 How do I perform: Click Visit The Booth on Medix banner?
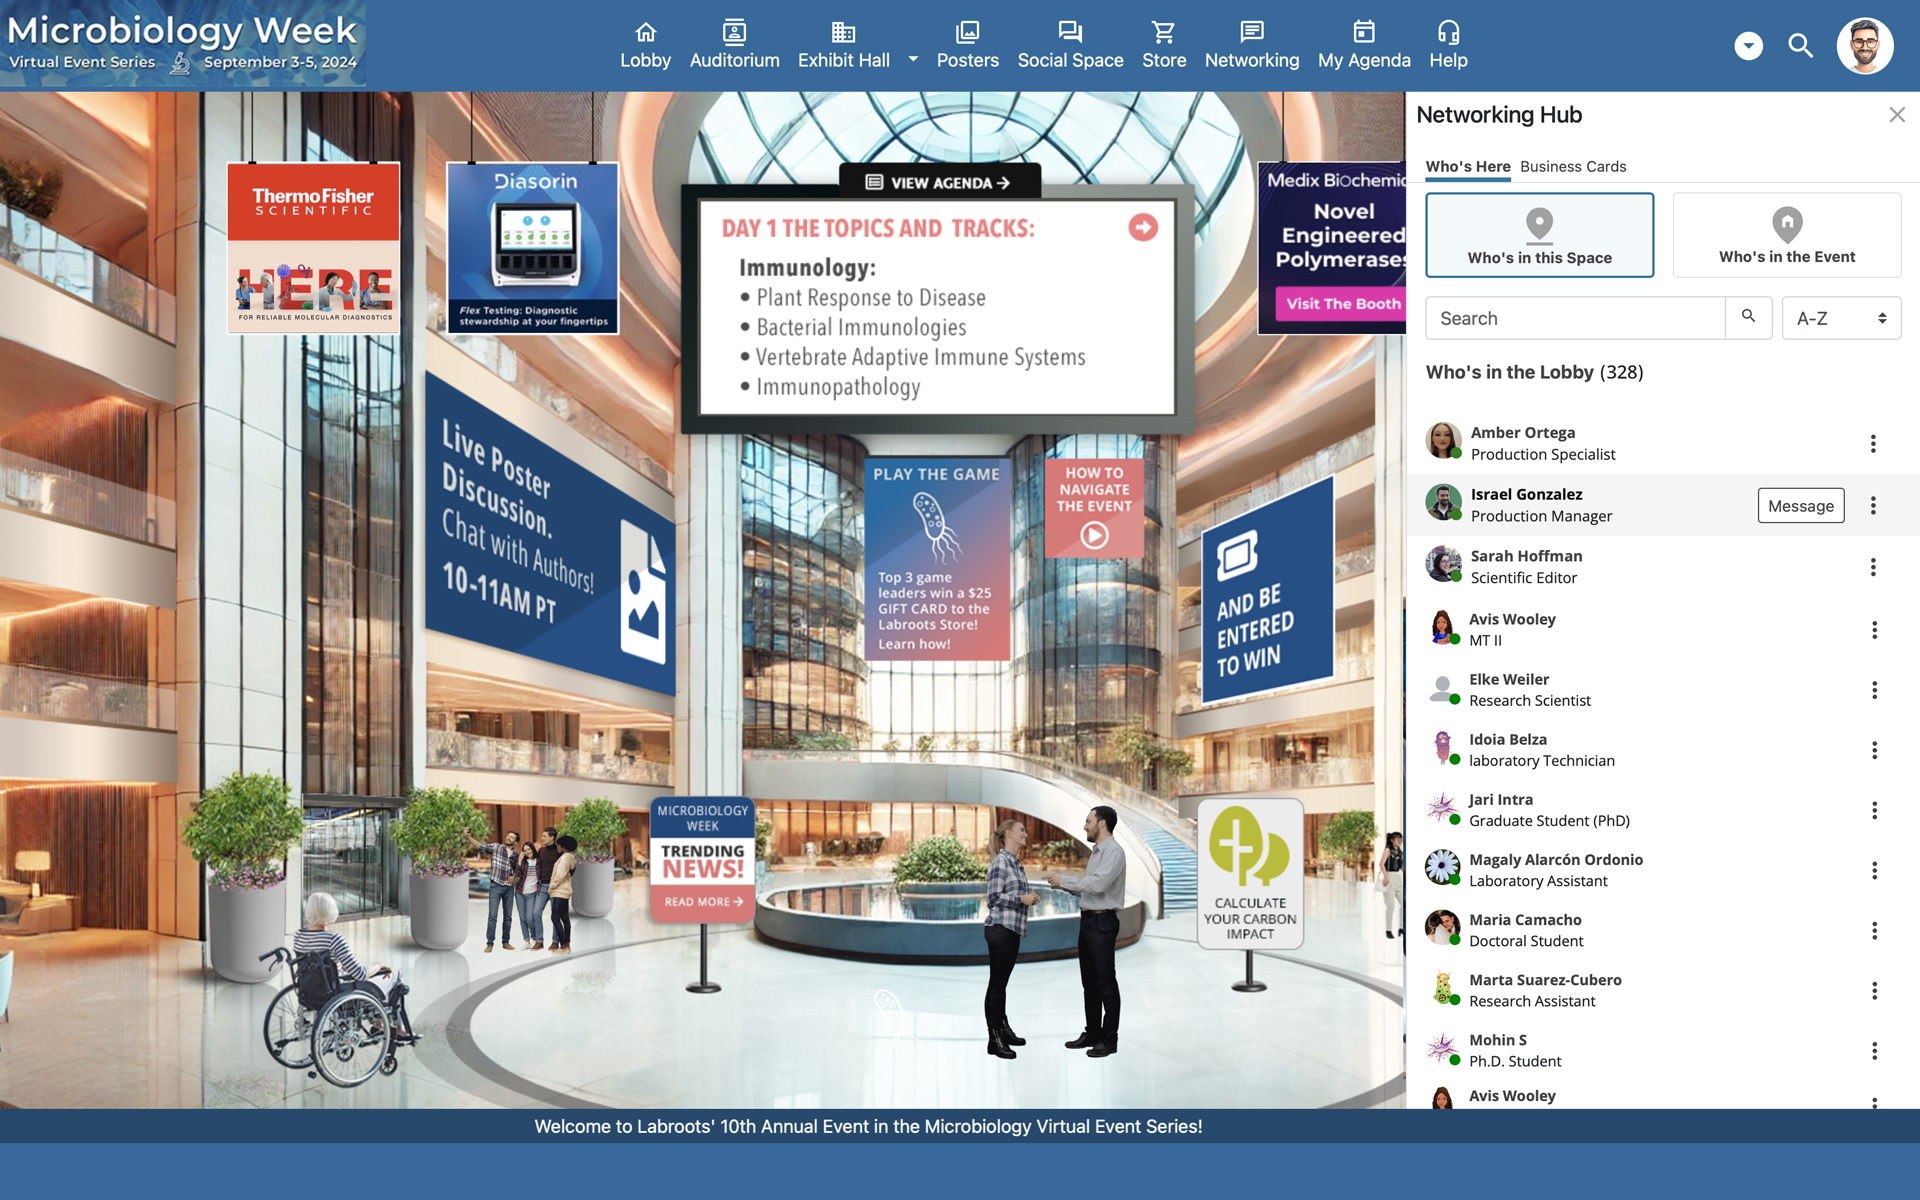coord(1341,304)
